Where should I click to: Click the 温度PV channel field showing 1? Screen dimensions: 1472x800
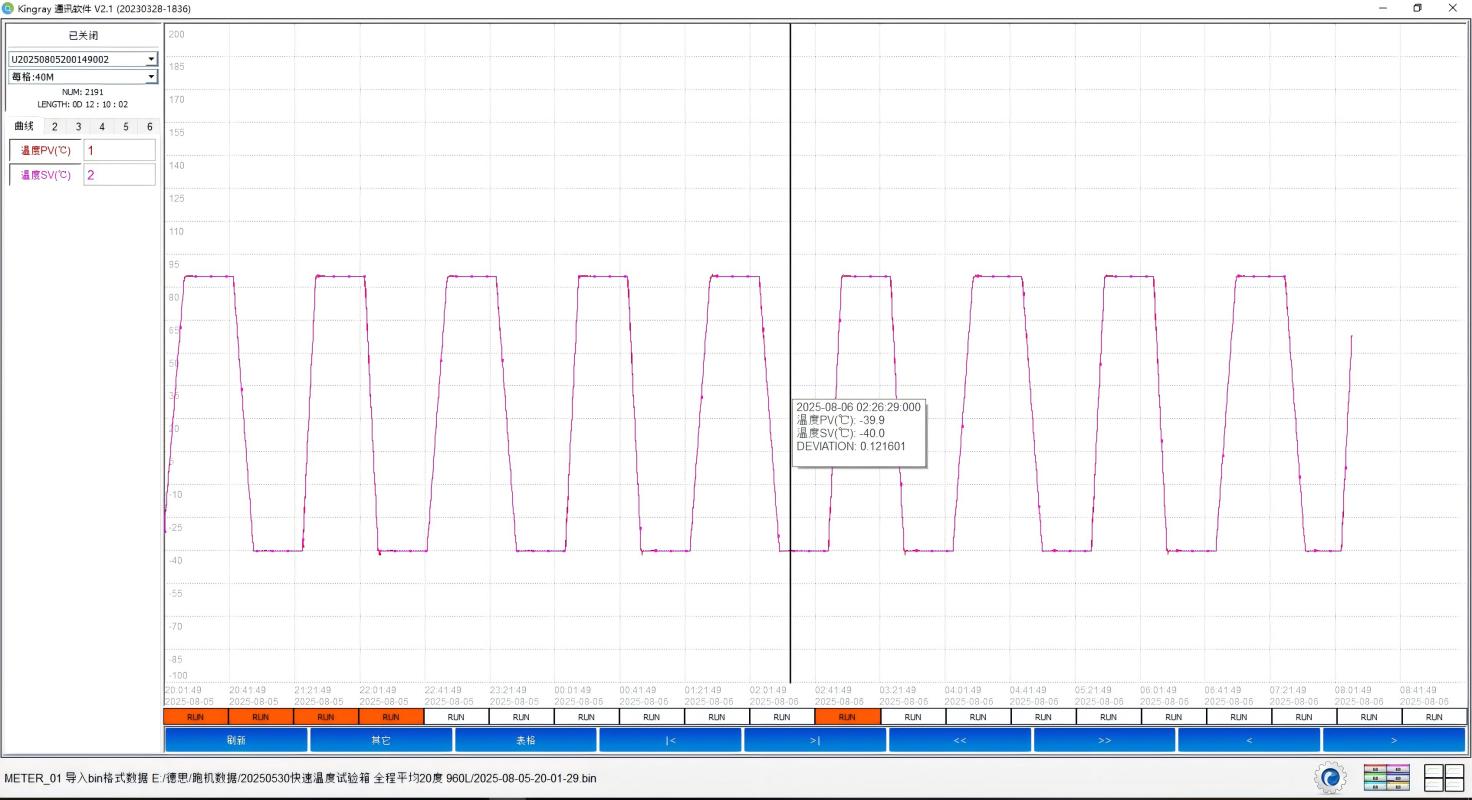click(x=119, y=150)
